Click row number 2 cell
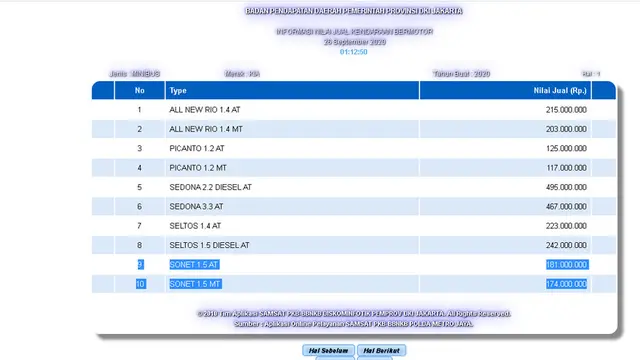This screenshot has width=640, height=360. click(x=140, y=129)
